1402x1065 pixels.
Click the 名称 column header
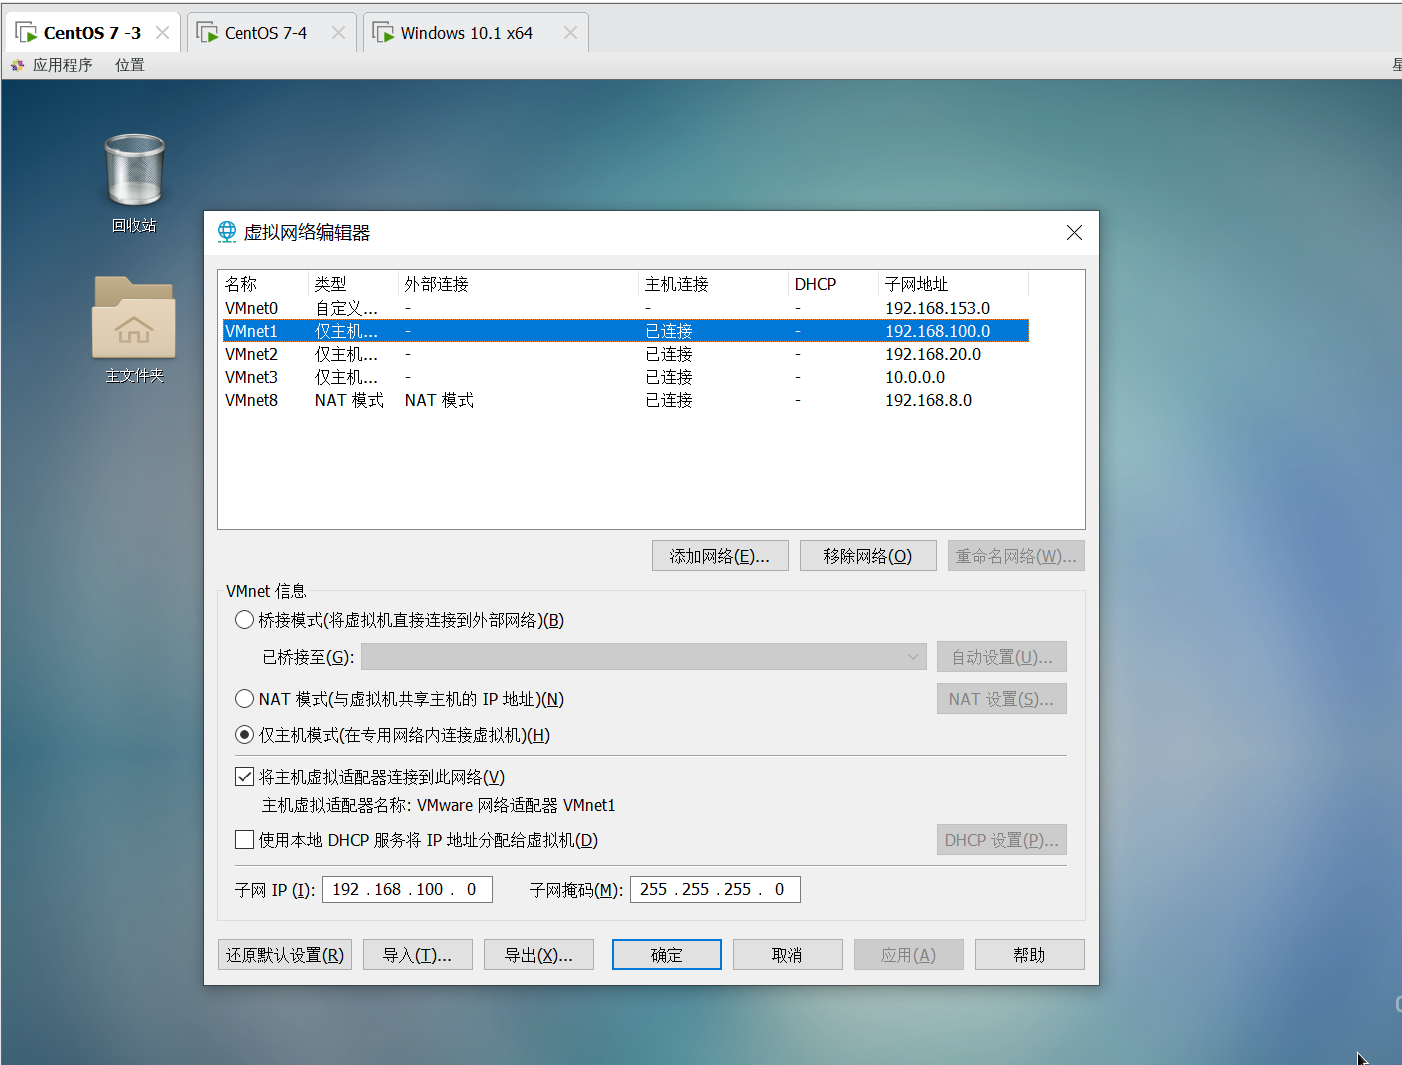(264, 284)
